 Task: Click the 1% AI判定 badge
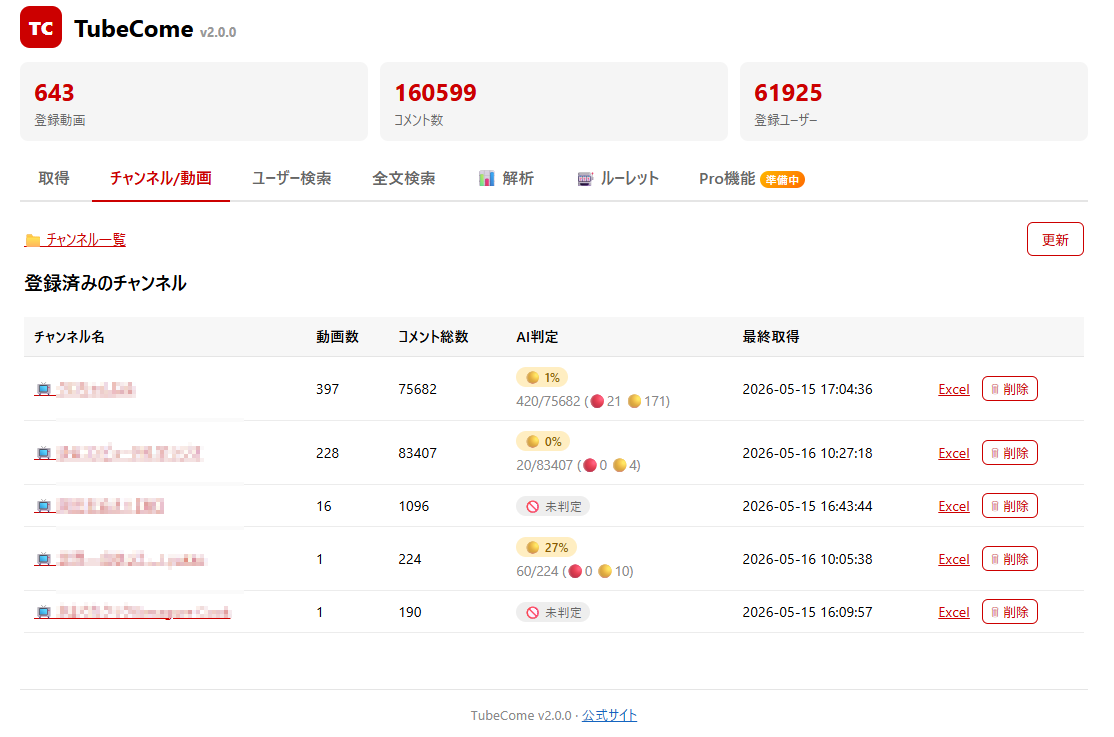click(x=542, y=377)
